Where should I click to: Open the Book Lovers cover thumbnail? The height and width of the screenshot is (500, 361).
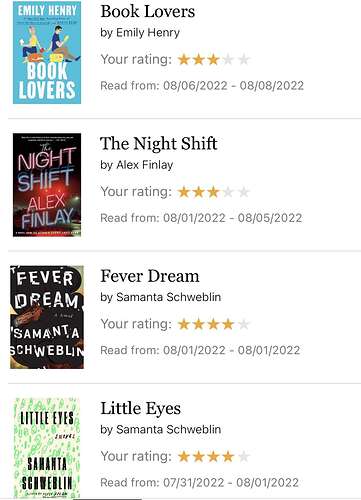click(47, 52)
